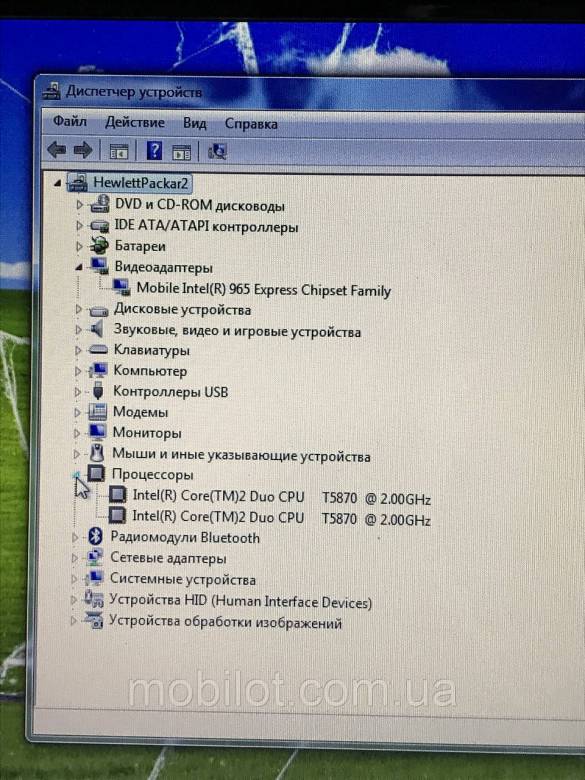Screen dimensions: 585x780
Task: Click the Дисковые устройства disk icon
Action: (x=98, y=311)
